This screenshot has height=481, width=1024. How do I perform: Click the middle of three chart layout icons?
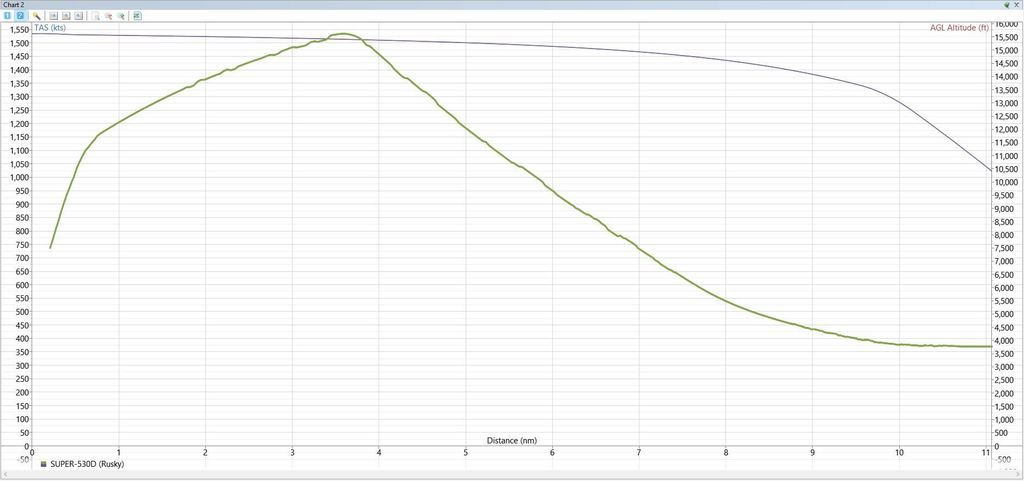[x=66, y=16]
